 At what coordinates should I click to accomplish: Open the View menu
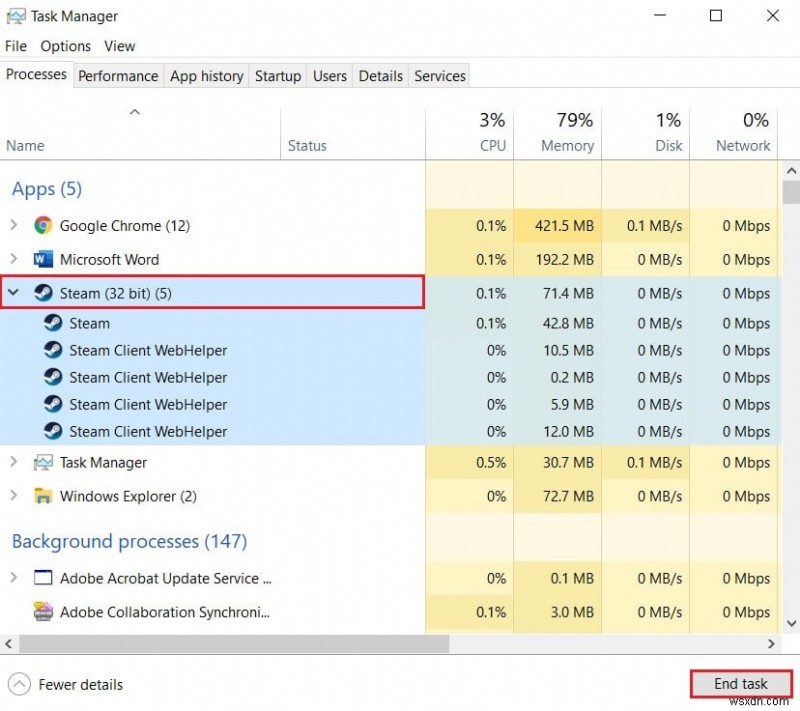coord(120,46)
